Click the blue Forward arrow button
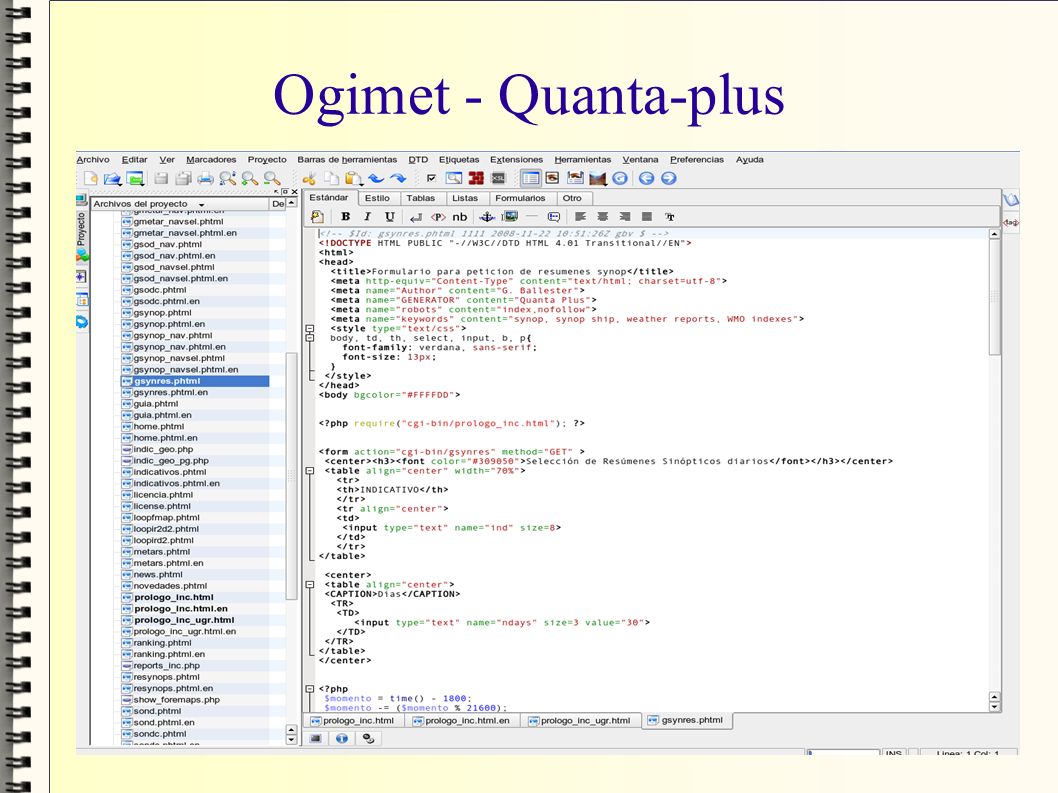 tap(669, 178)
